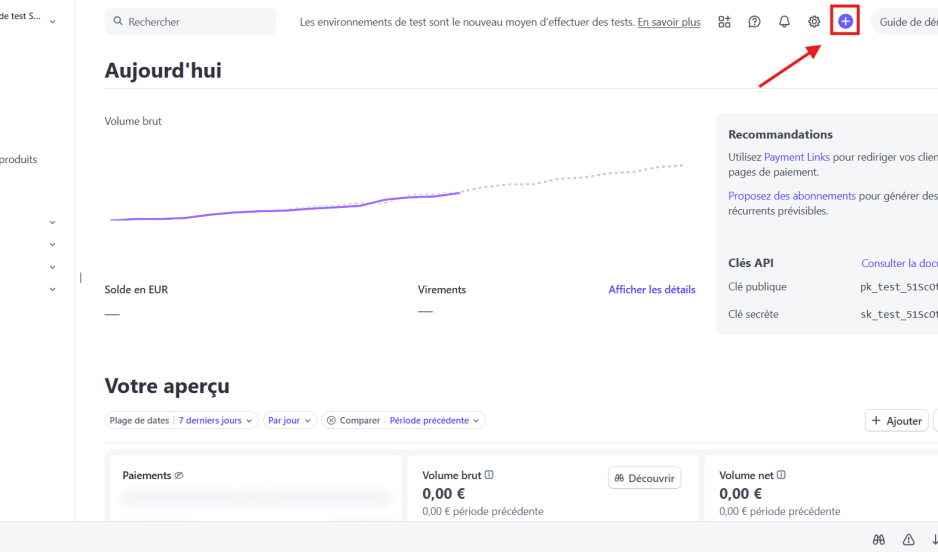Viewport: 938px width, 552px height.
Task: Click info icon next to Volume net
Action: [781, 476]
